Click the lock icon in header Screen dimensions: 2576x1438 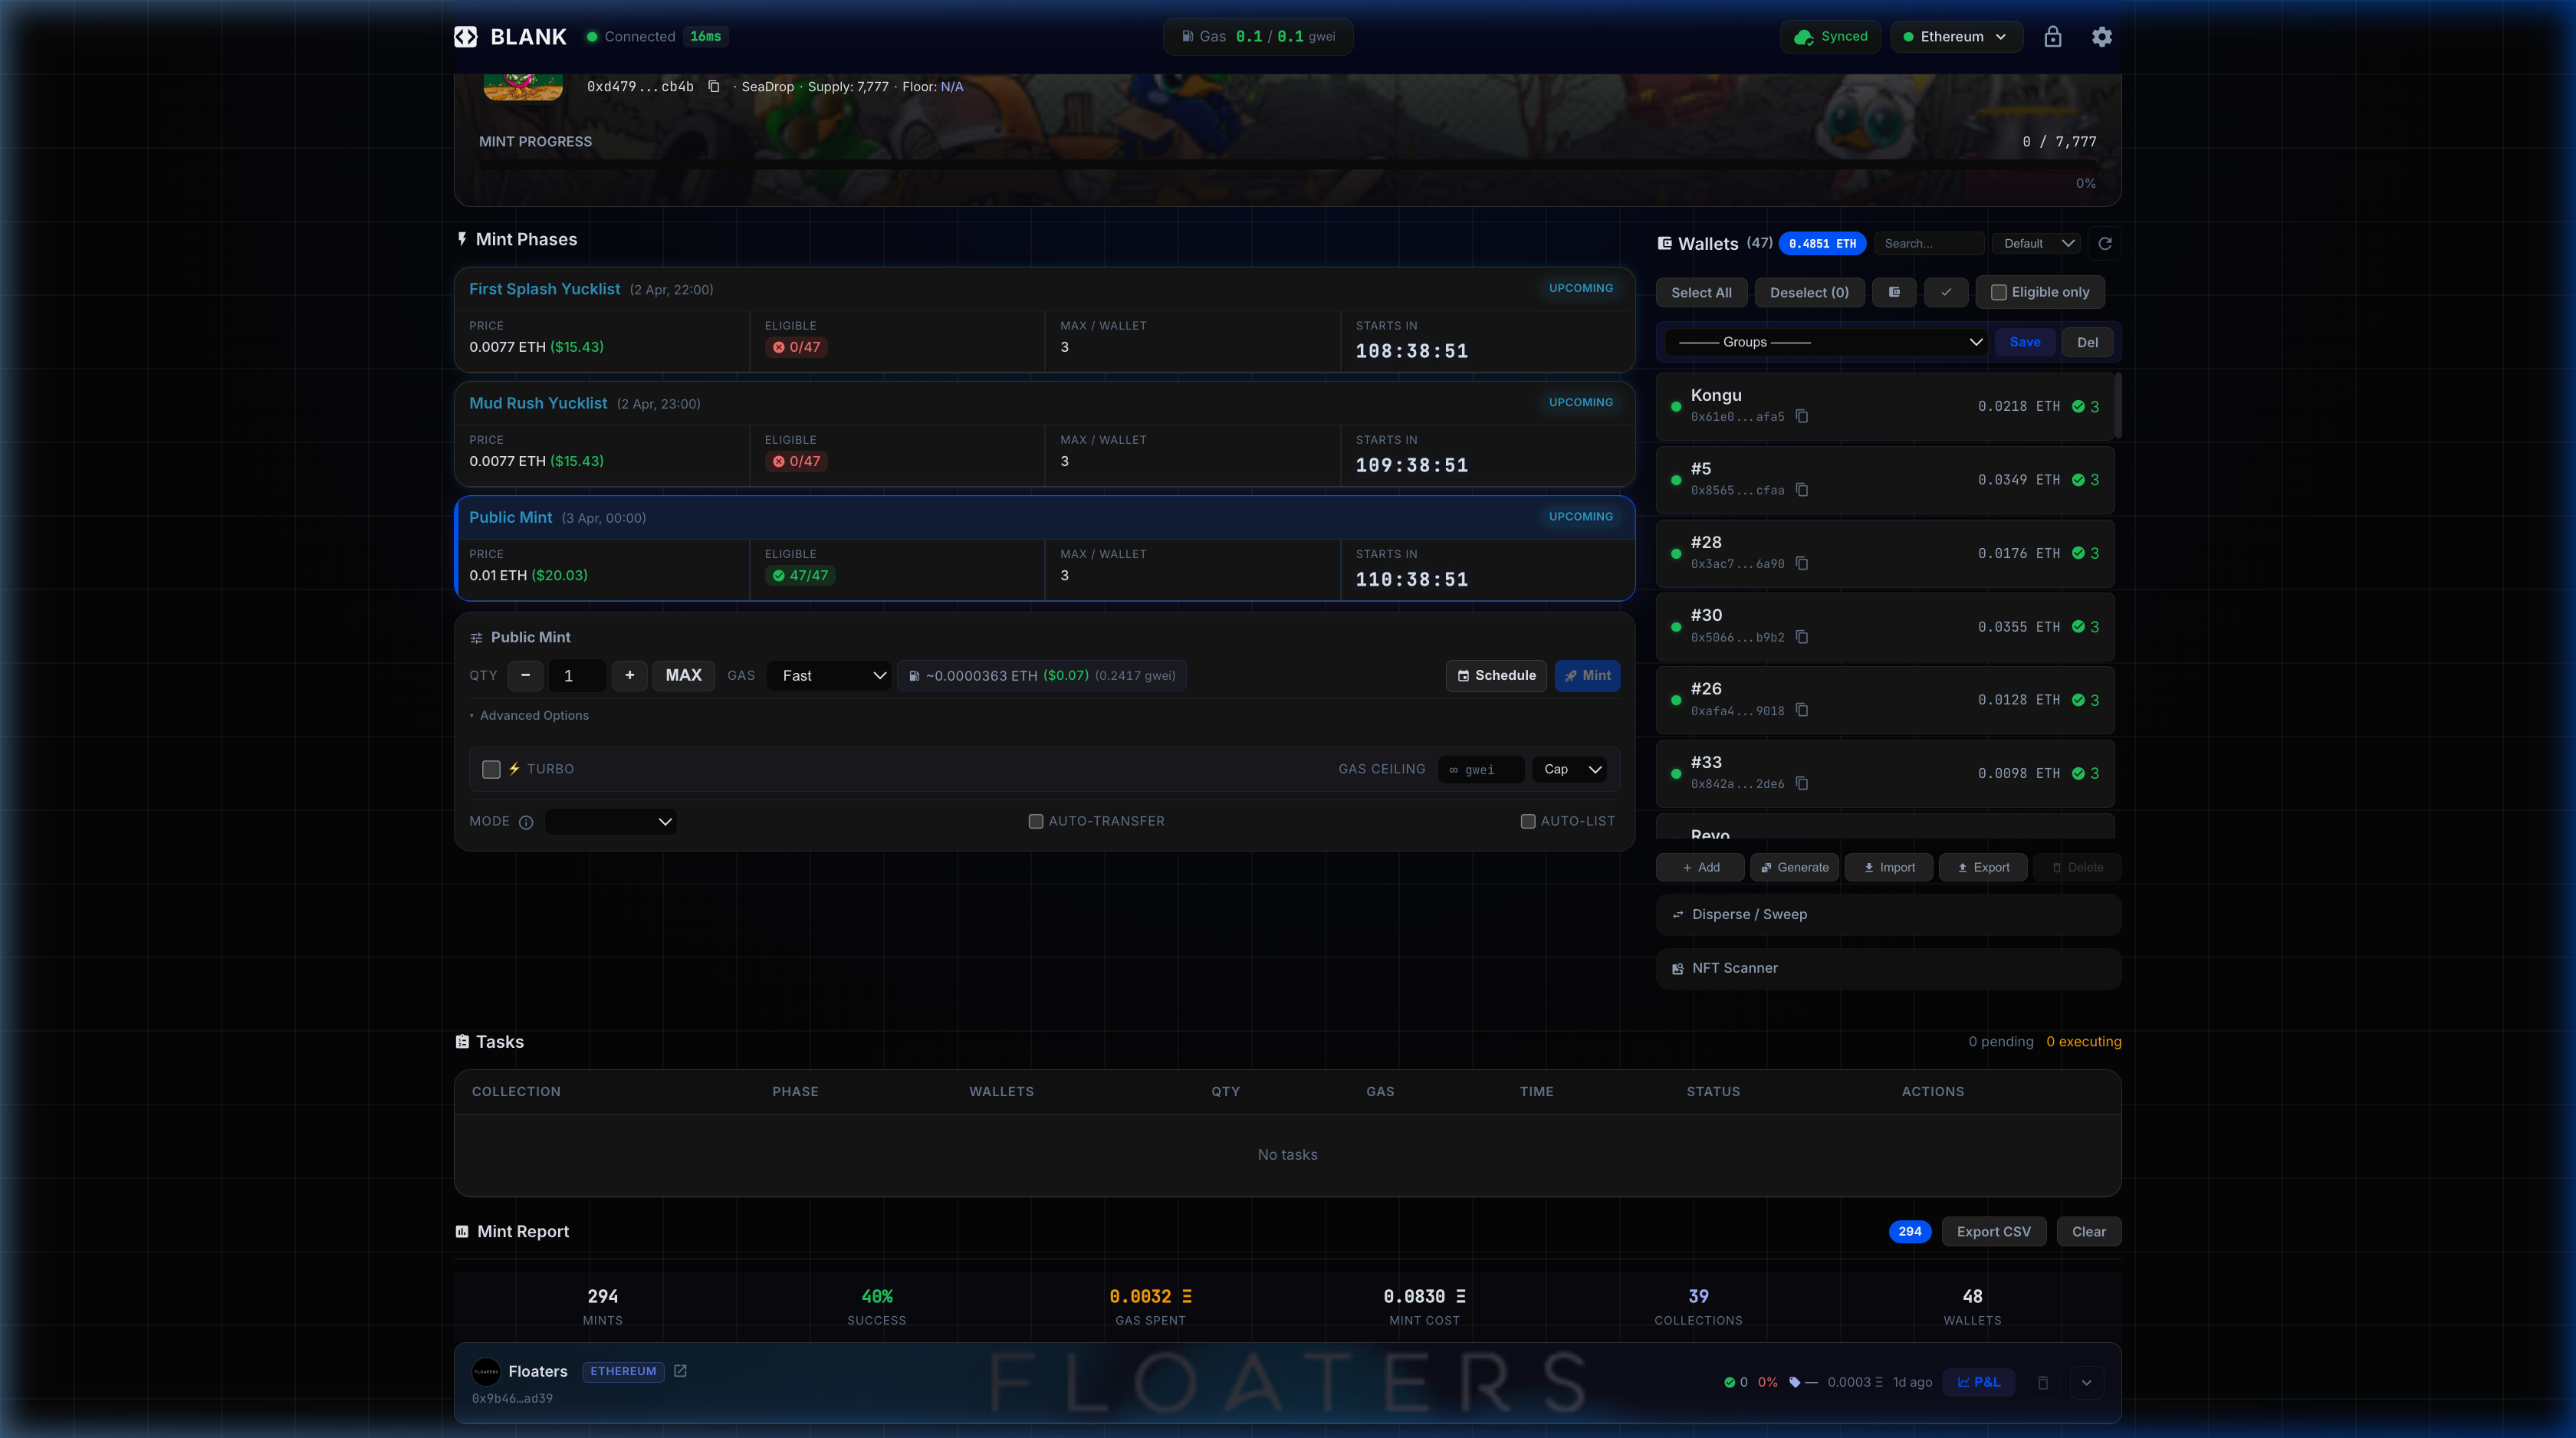[x=2052, y=37]
